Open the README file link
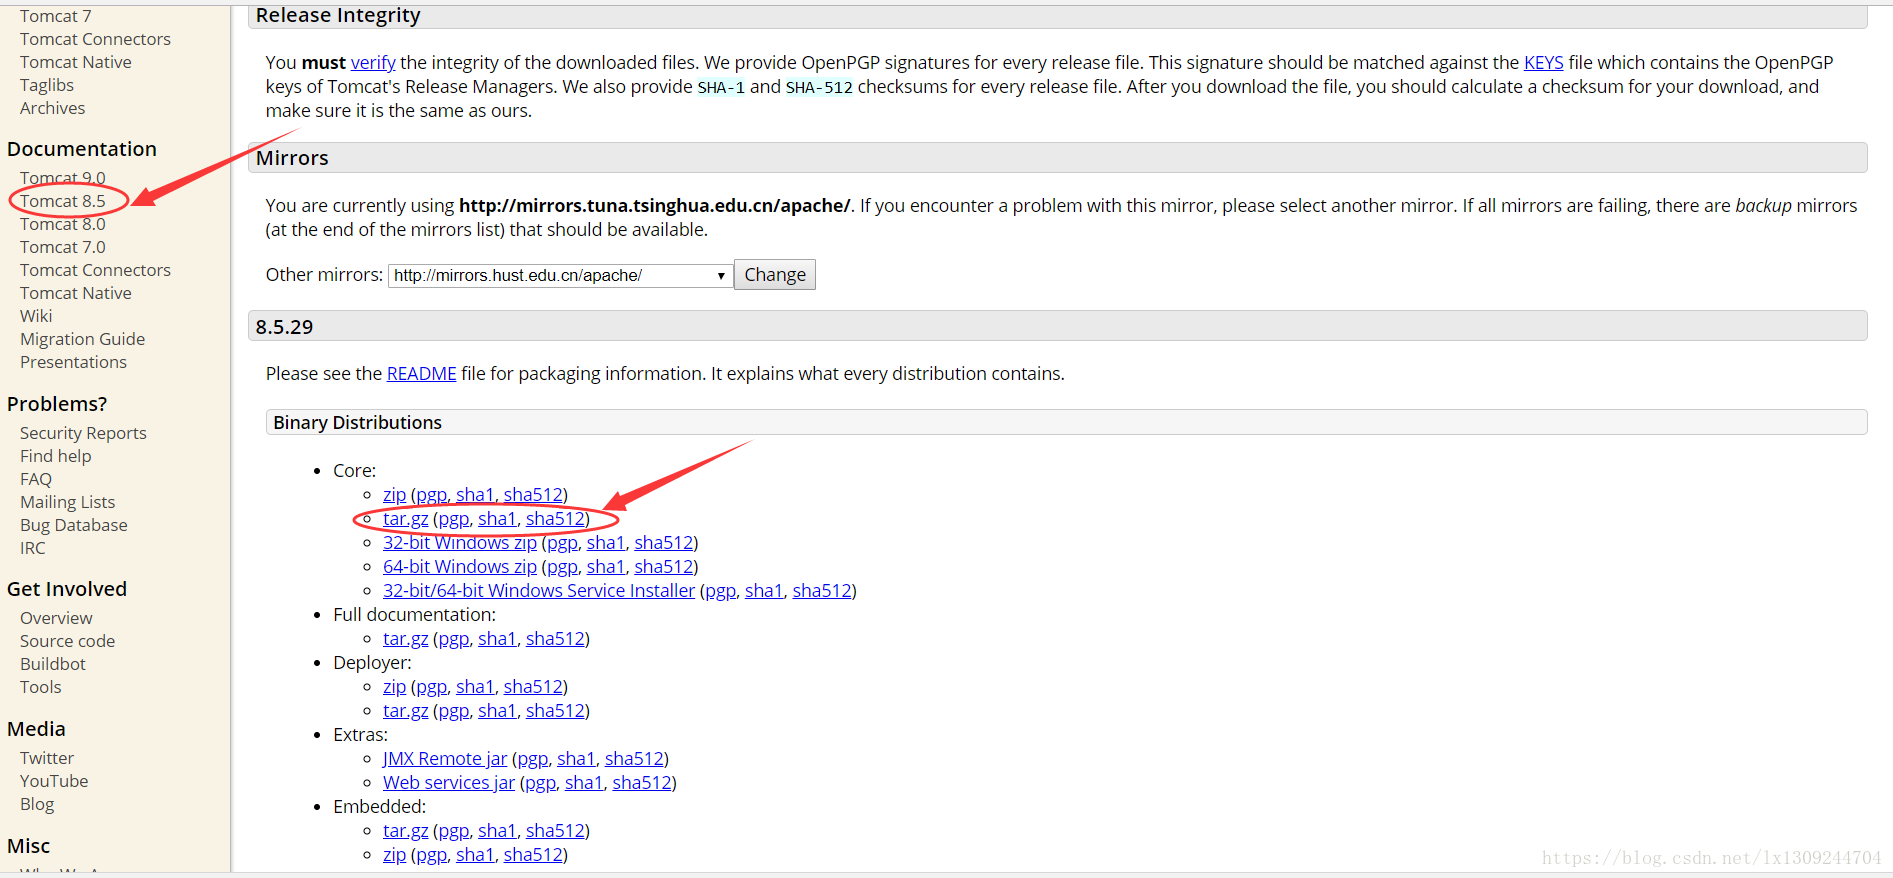 (x=421, y=374)
